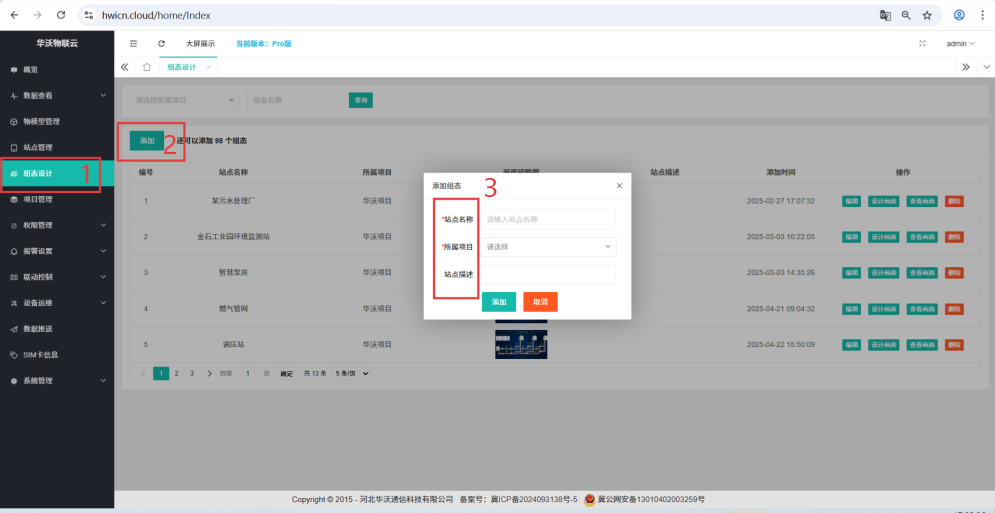Click the sidebar collapse icon in top bar

pos(133,44)
